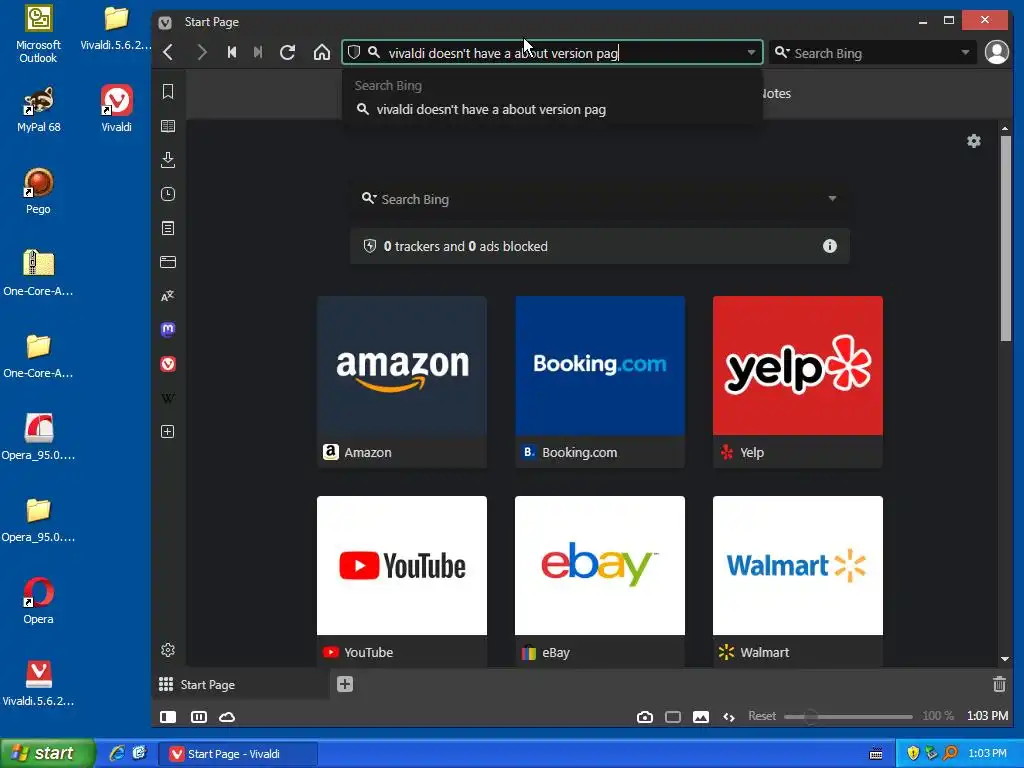Viewport: 1024px width, 768px height.
Task: Open the closed tabs trash bin
Action: (x=999, y=684)
